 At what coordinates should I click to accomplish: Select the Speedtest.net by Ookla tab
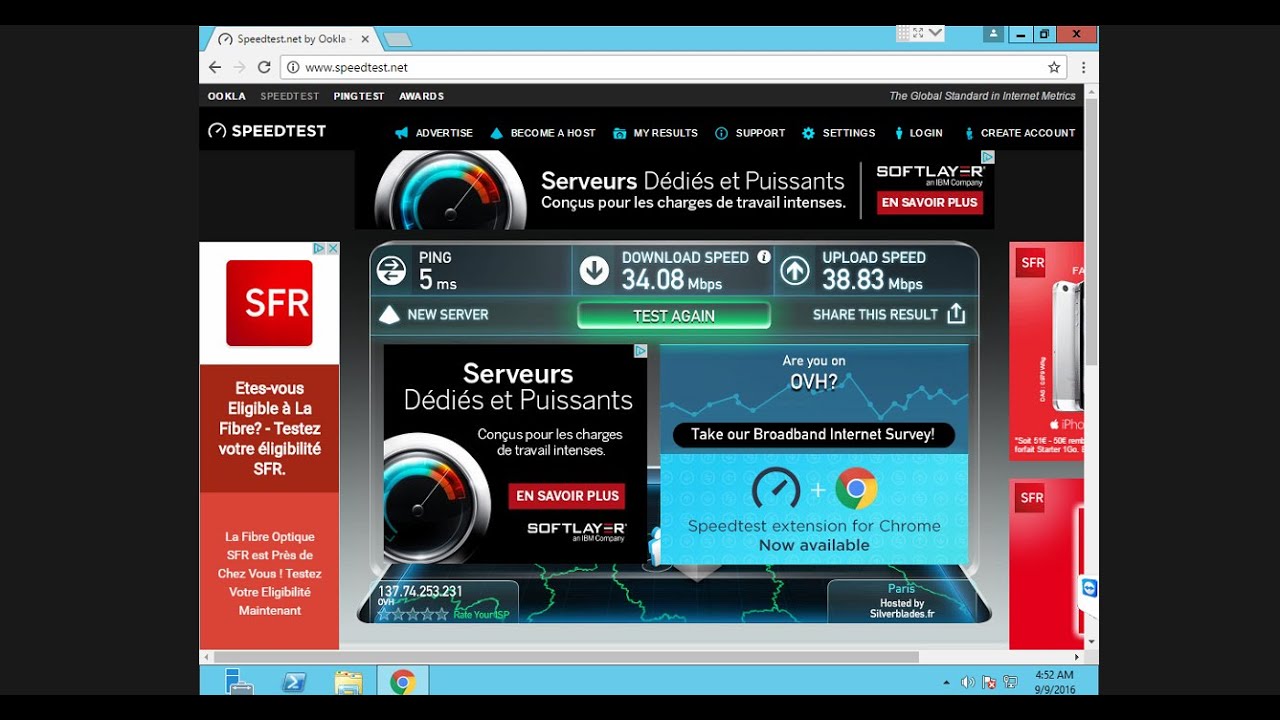point(290,39)
